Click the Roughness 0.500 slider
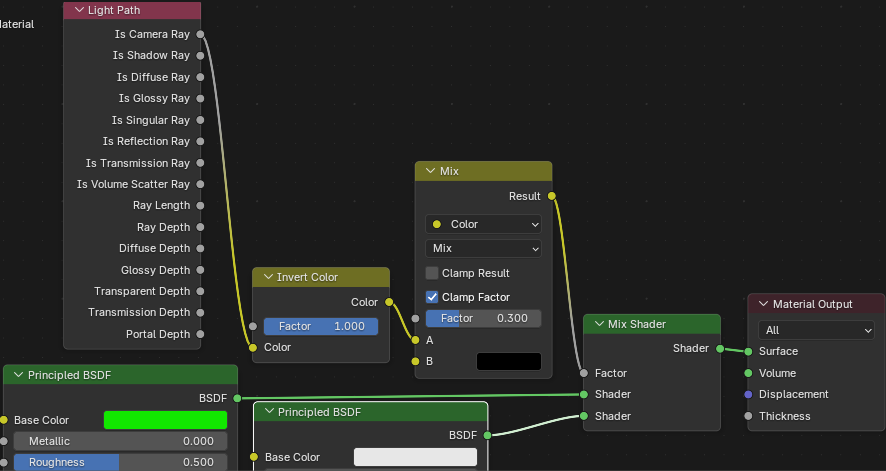The width and height of the screenshot is (886, 471). (x=120, y=462)
